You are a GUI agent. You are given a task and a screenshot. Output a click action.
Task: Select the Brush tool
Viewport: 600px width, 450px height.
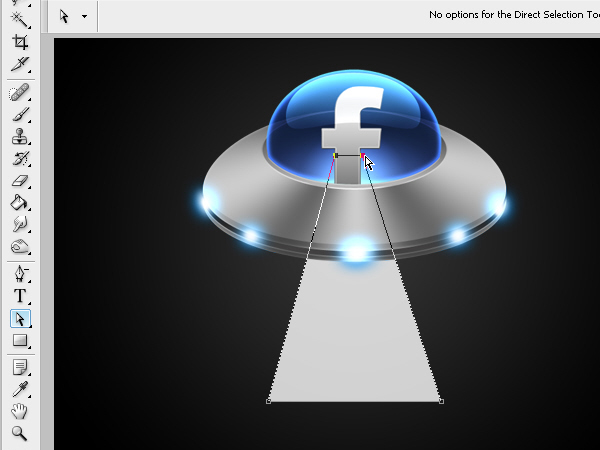pyautogui.click(x=20, y=114)
